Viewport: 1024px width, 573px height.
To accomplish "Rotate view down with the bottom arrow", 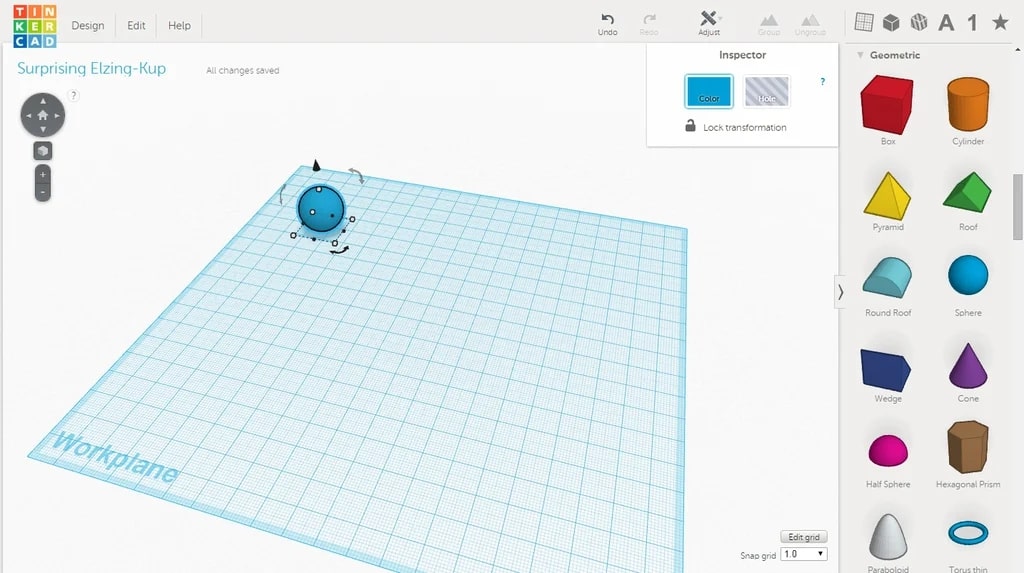I will [x=42, y=129].
